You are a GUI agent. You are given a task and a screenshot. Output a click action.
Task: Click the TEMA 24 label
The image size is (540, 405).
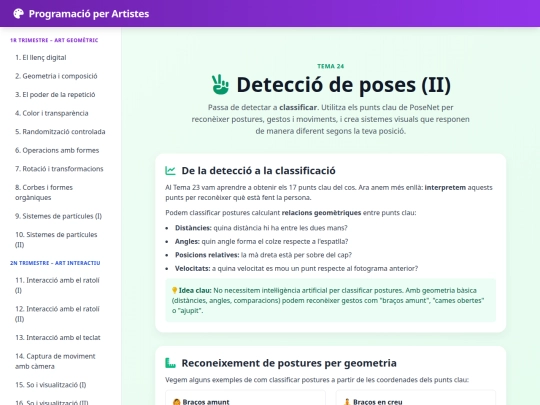pos(331,66)
